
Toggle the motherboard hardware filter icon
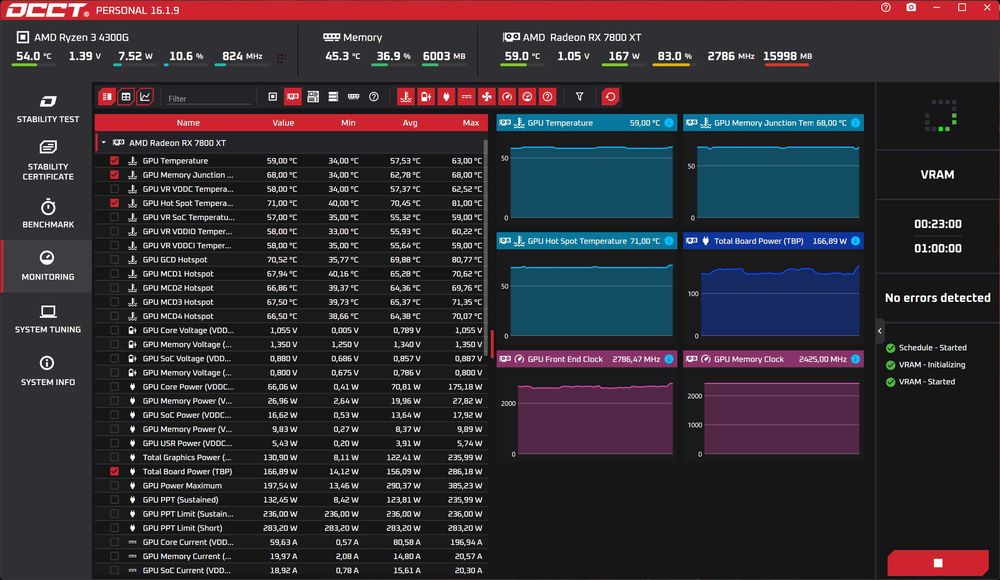(x=313, y=97)
